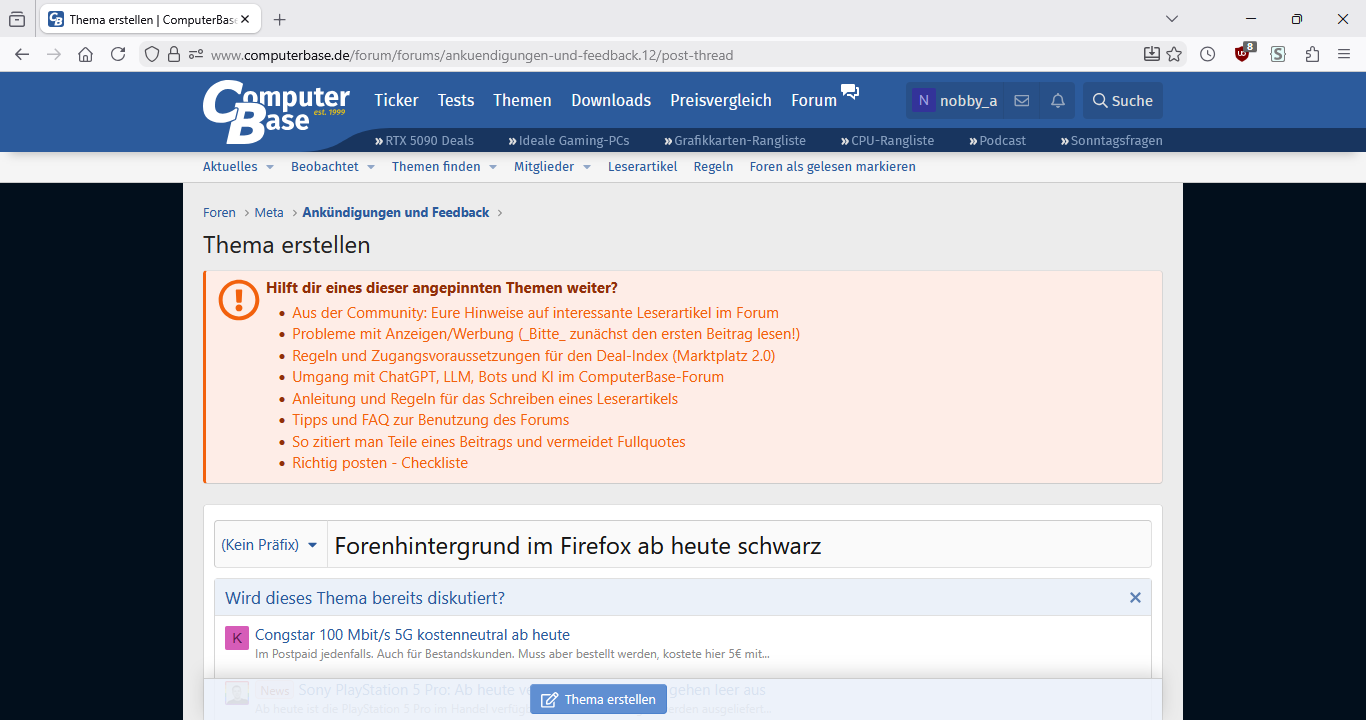The image size is (1366, 720).
Task: Open Ideale Gaming-PCs link
Action: coord(569,141)
